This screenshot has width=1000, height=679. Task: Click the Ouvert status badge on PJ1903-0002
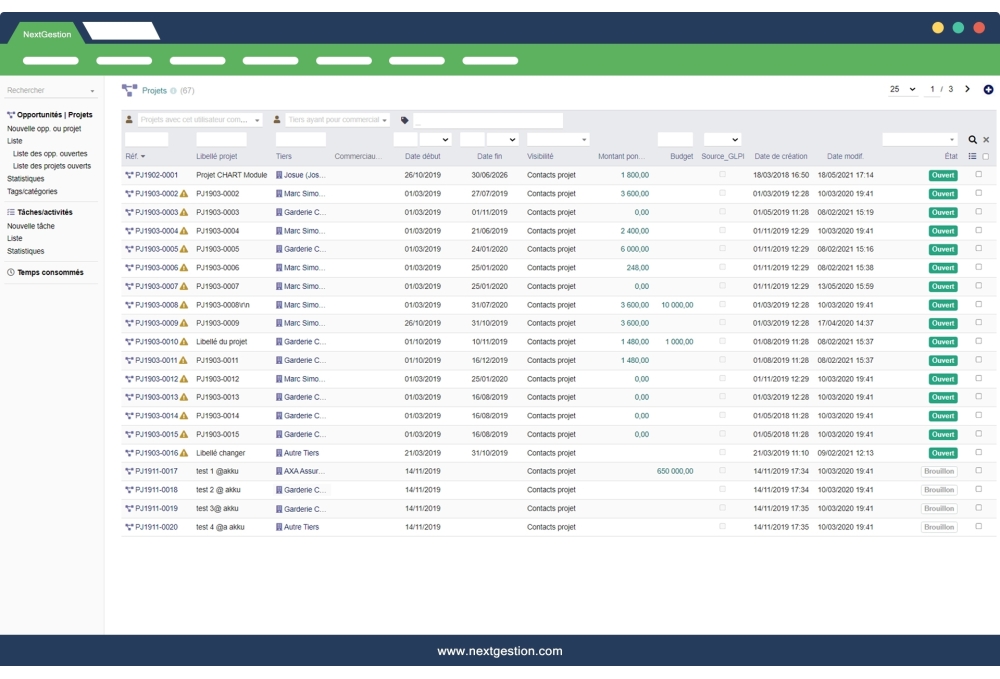[939, 193]
